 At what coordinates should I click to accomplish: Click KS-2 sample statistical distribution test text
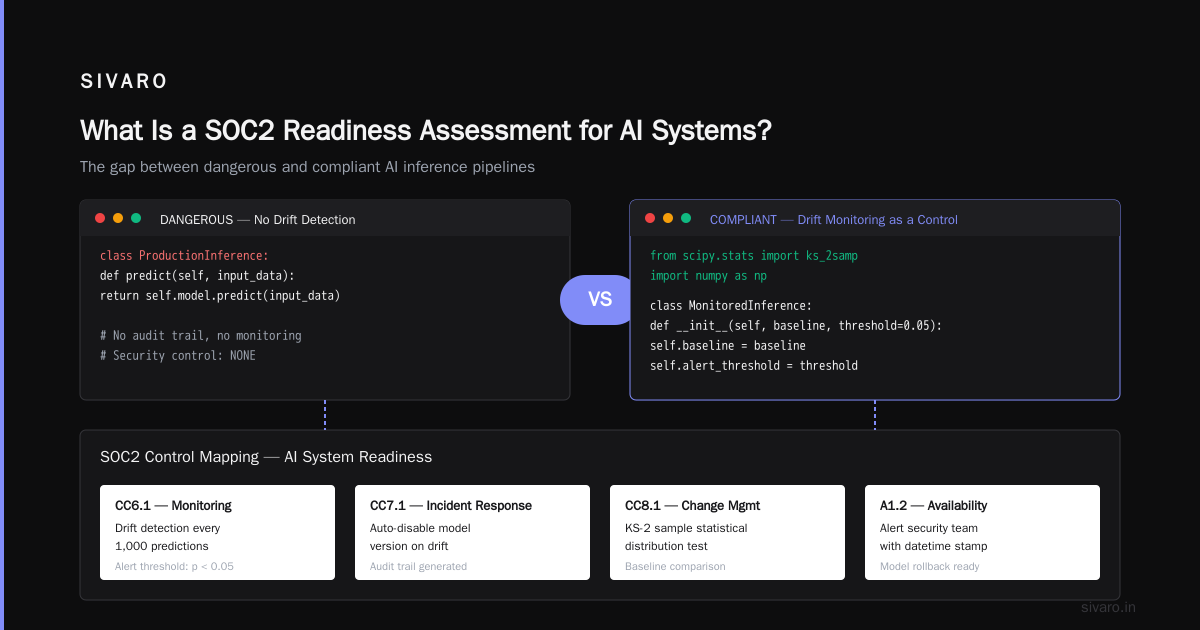686,537
